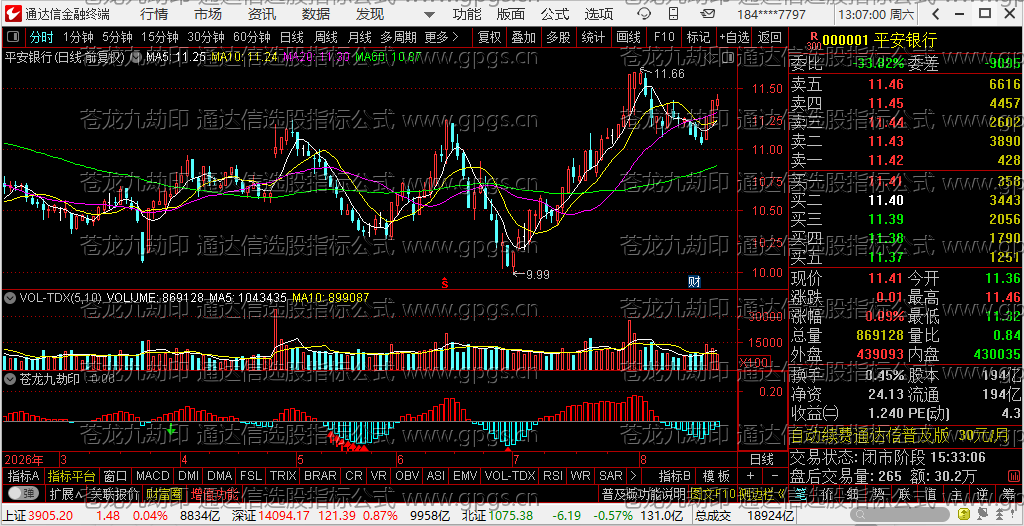Open 图文F10 tab
Image resolution: width=1024 pixels, height=526 pixels.
tap(711, 493)
